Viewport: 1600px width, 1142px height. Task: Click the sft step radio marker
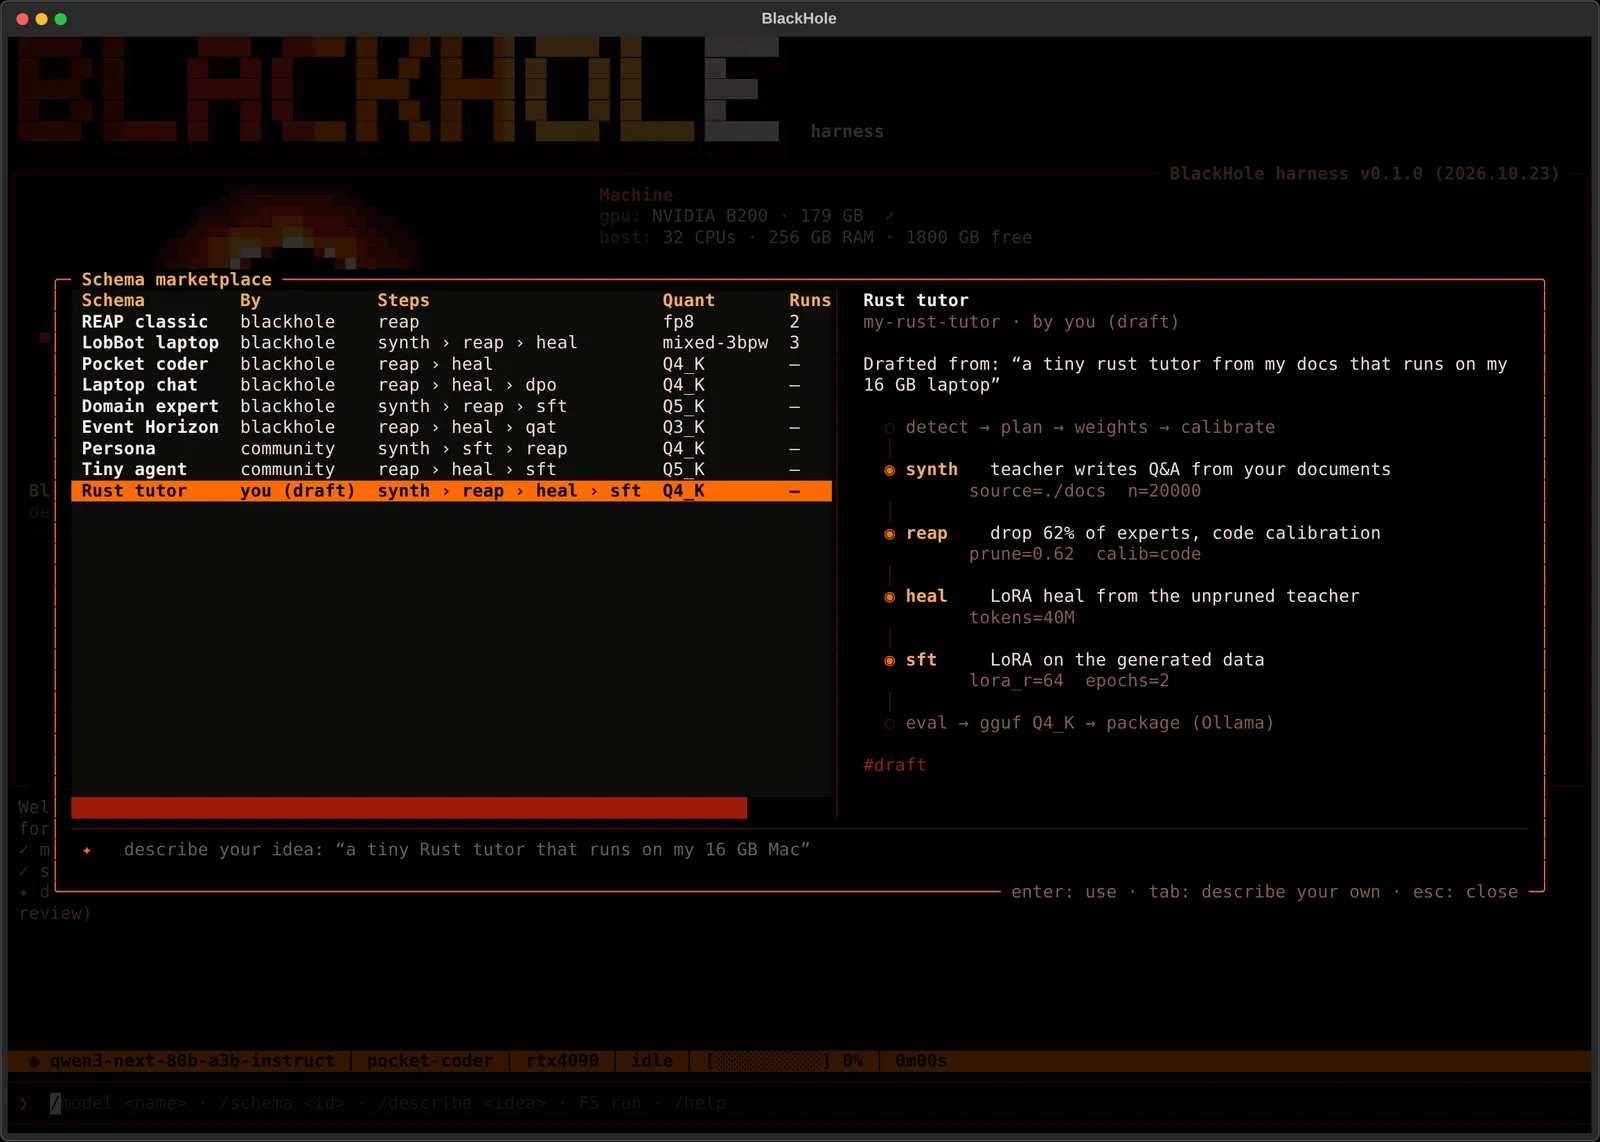click(889, 661)
